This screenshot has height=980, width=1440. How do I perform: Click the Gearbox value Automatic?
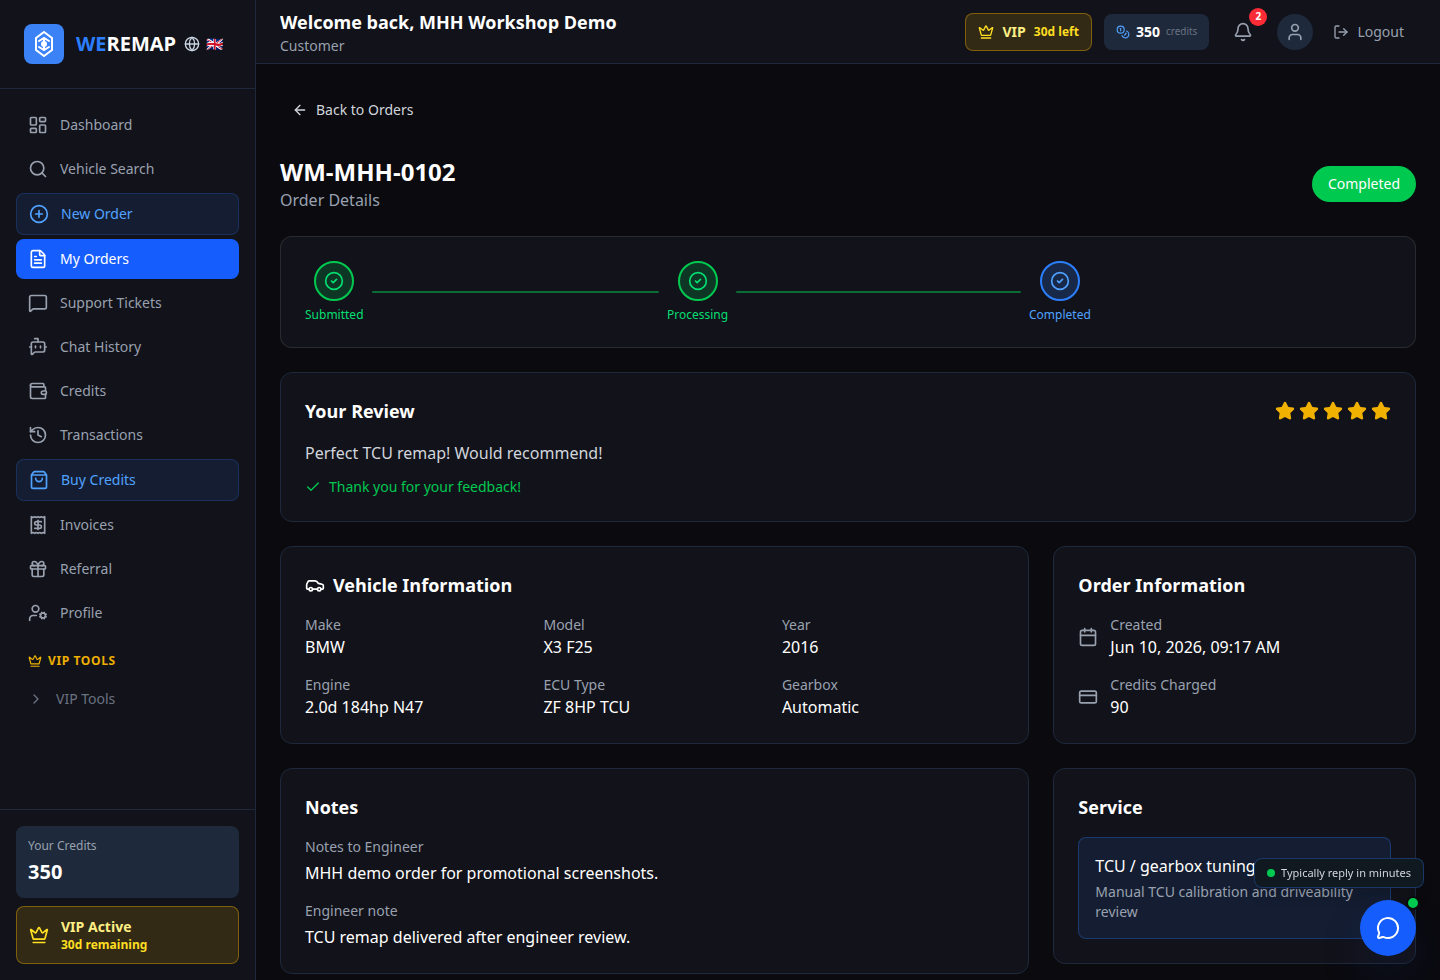pyautogui.click(x=820, y=707)
